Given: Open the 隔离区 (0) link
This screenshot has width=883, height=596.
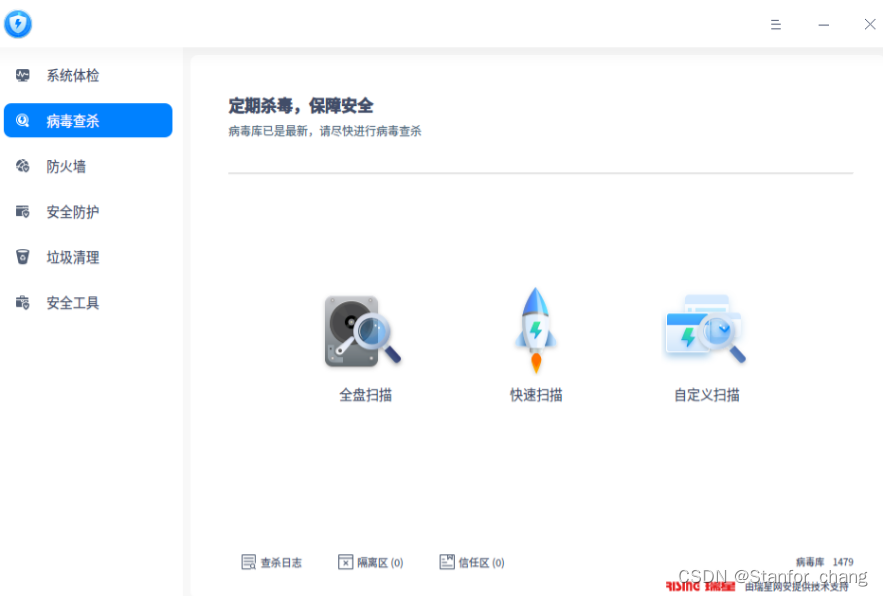Looking at the screenshot, I should click(380, 563).
